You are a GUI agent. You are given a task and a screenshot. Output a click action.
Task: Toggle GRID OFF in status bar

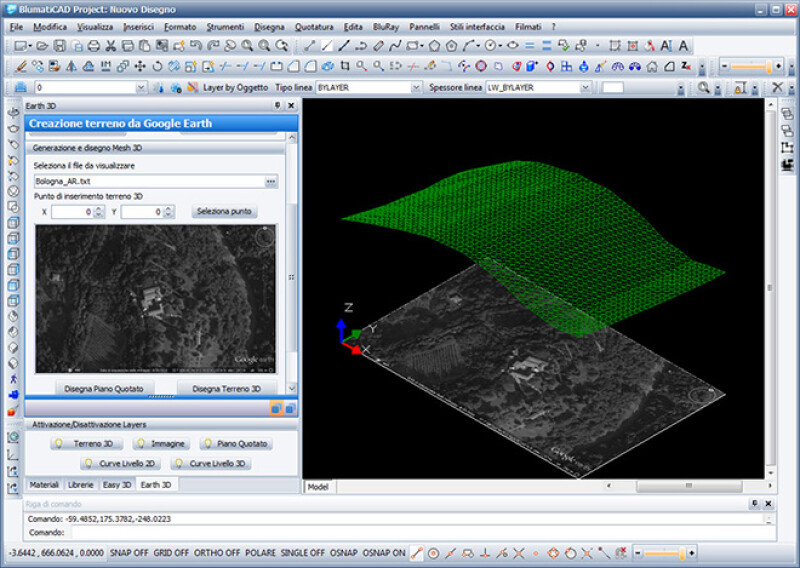pos(171,553)
